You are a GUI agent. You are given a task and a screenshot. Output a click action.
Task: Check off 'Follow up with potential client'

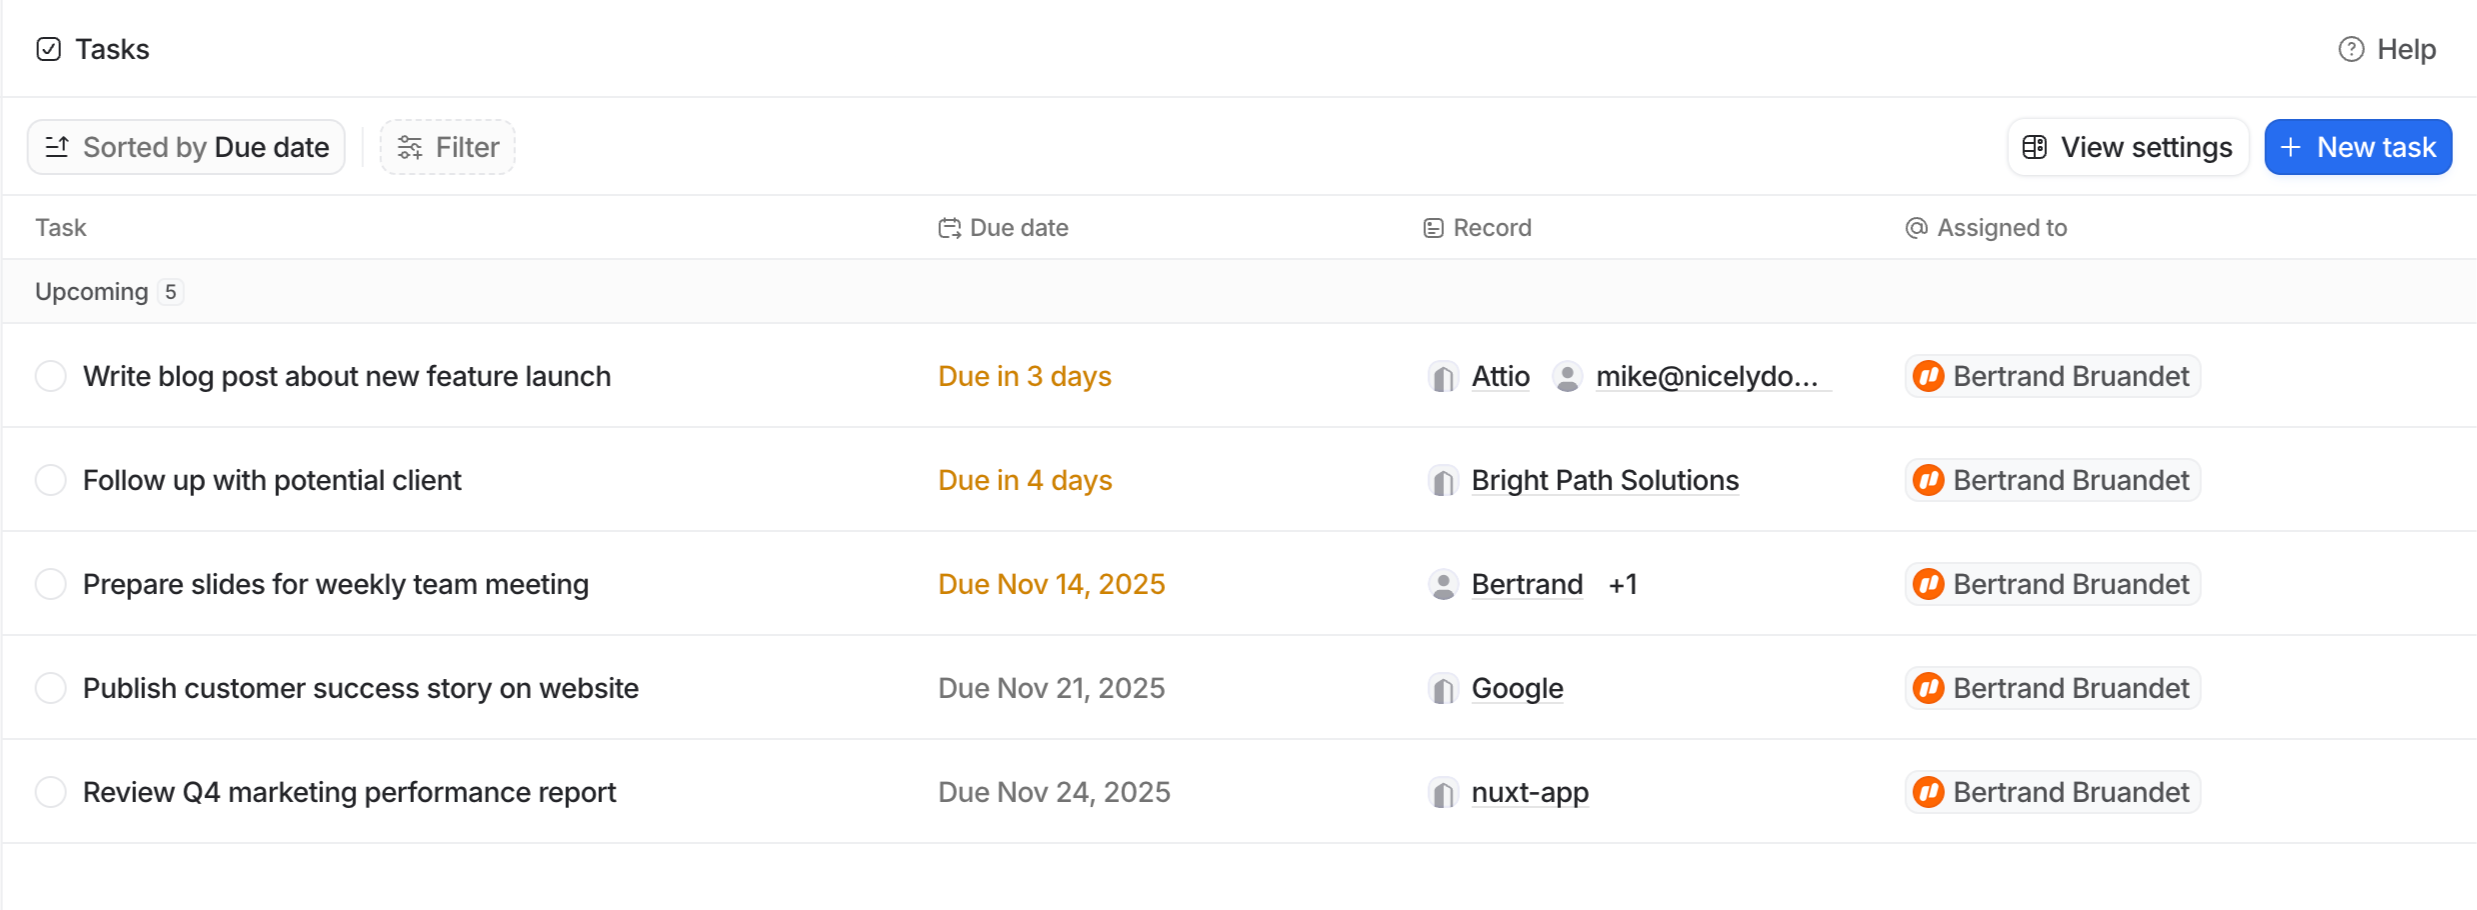[x=50, y=481]
